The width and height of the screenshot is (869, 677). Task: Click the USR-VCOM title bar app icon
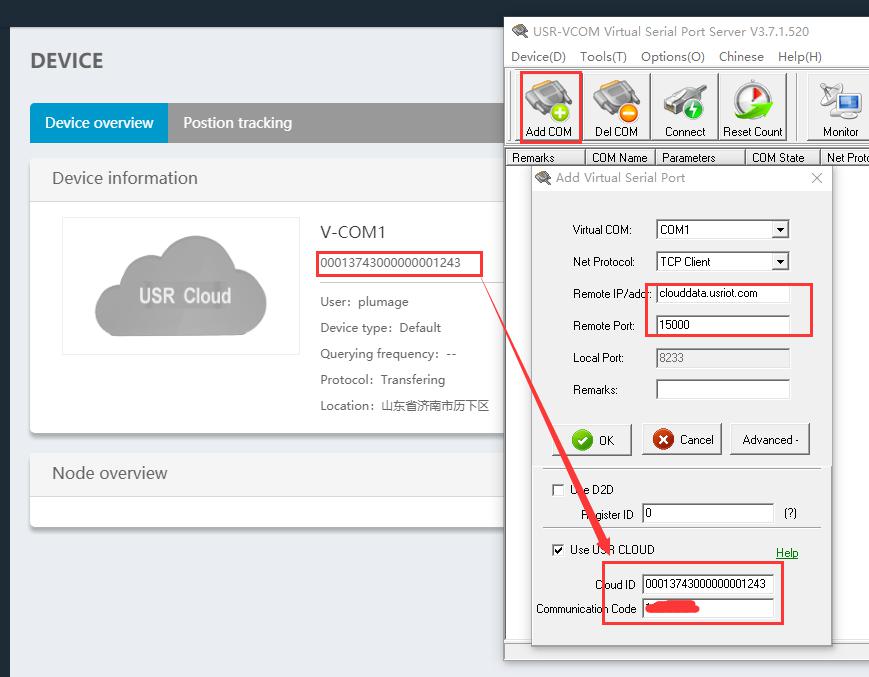[520, 31]
